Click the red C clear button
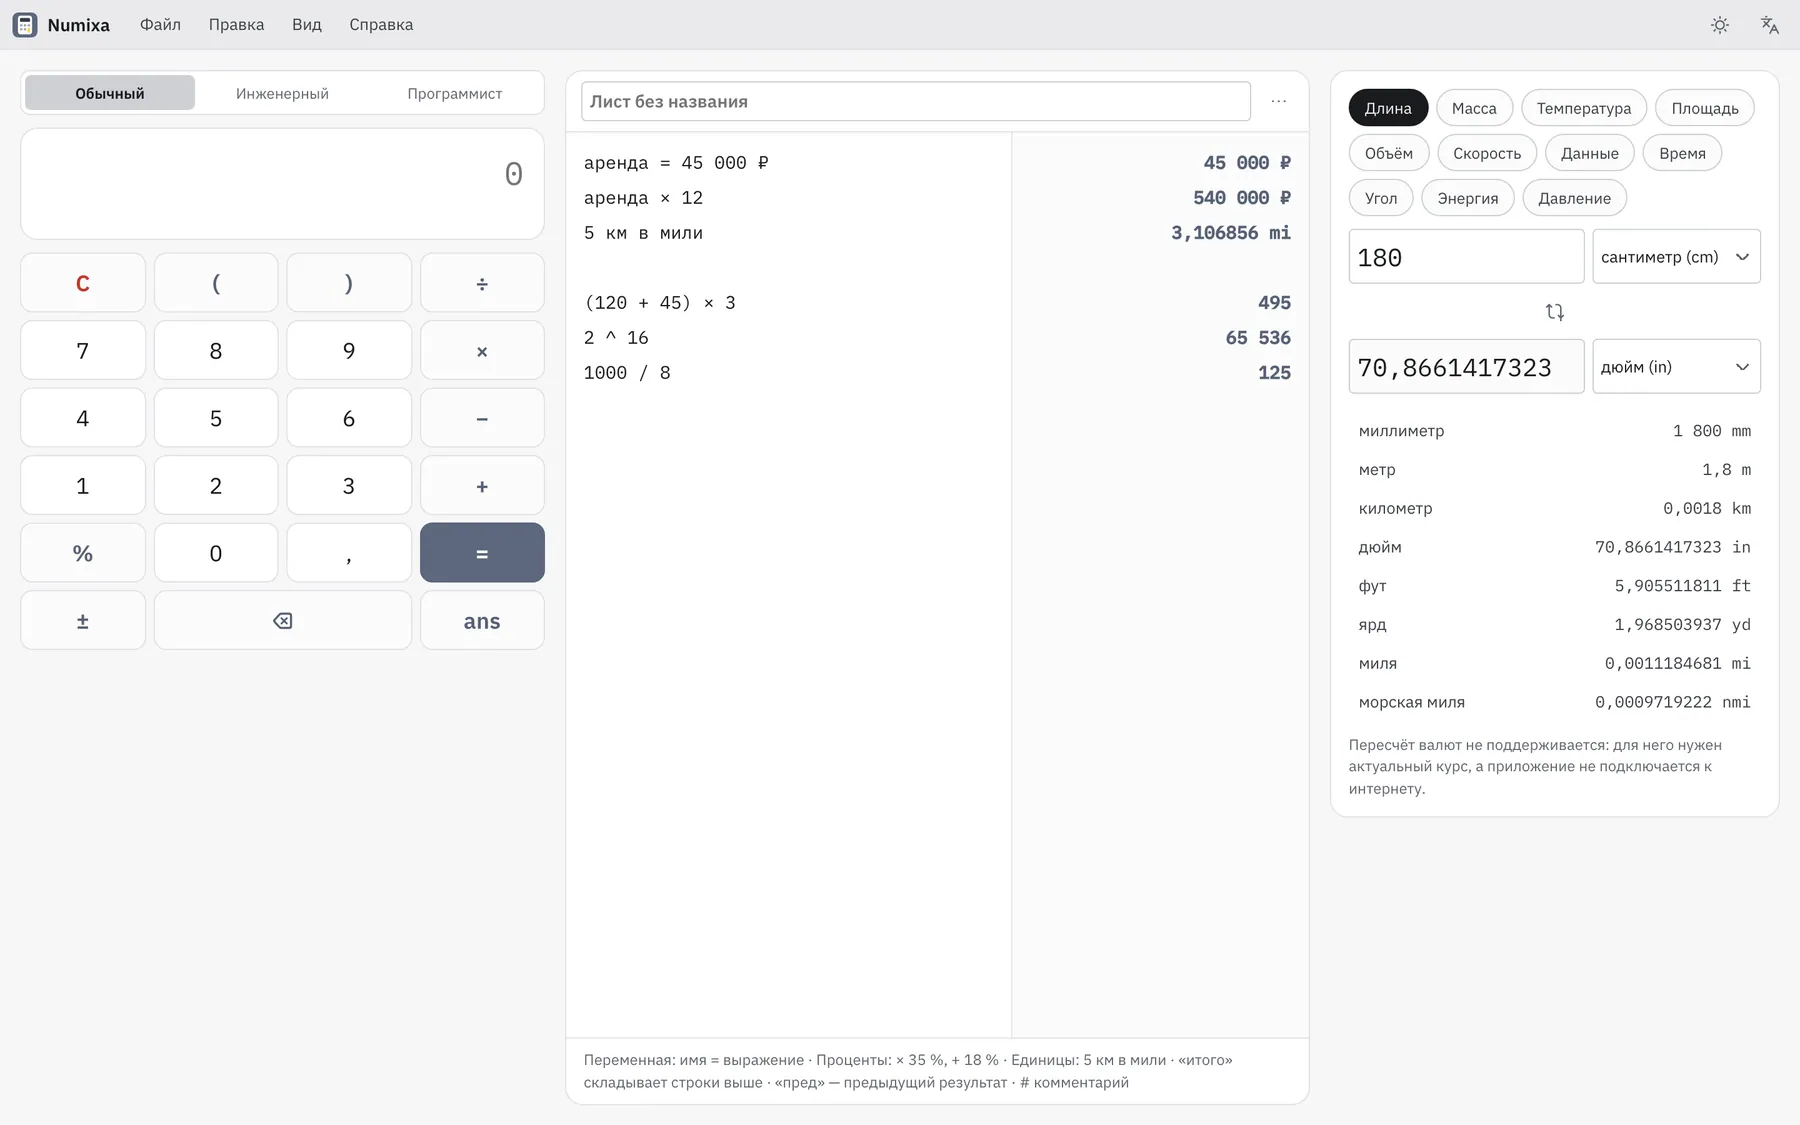This screenshot has height=1125, width=1800. click(83, 284)
